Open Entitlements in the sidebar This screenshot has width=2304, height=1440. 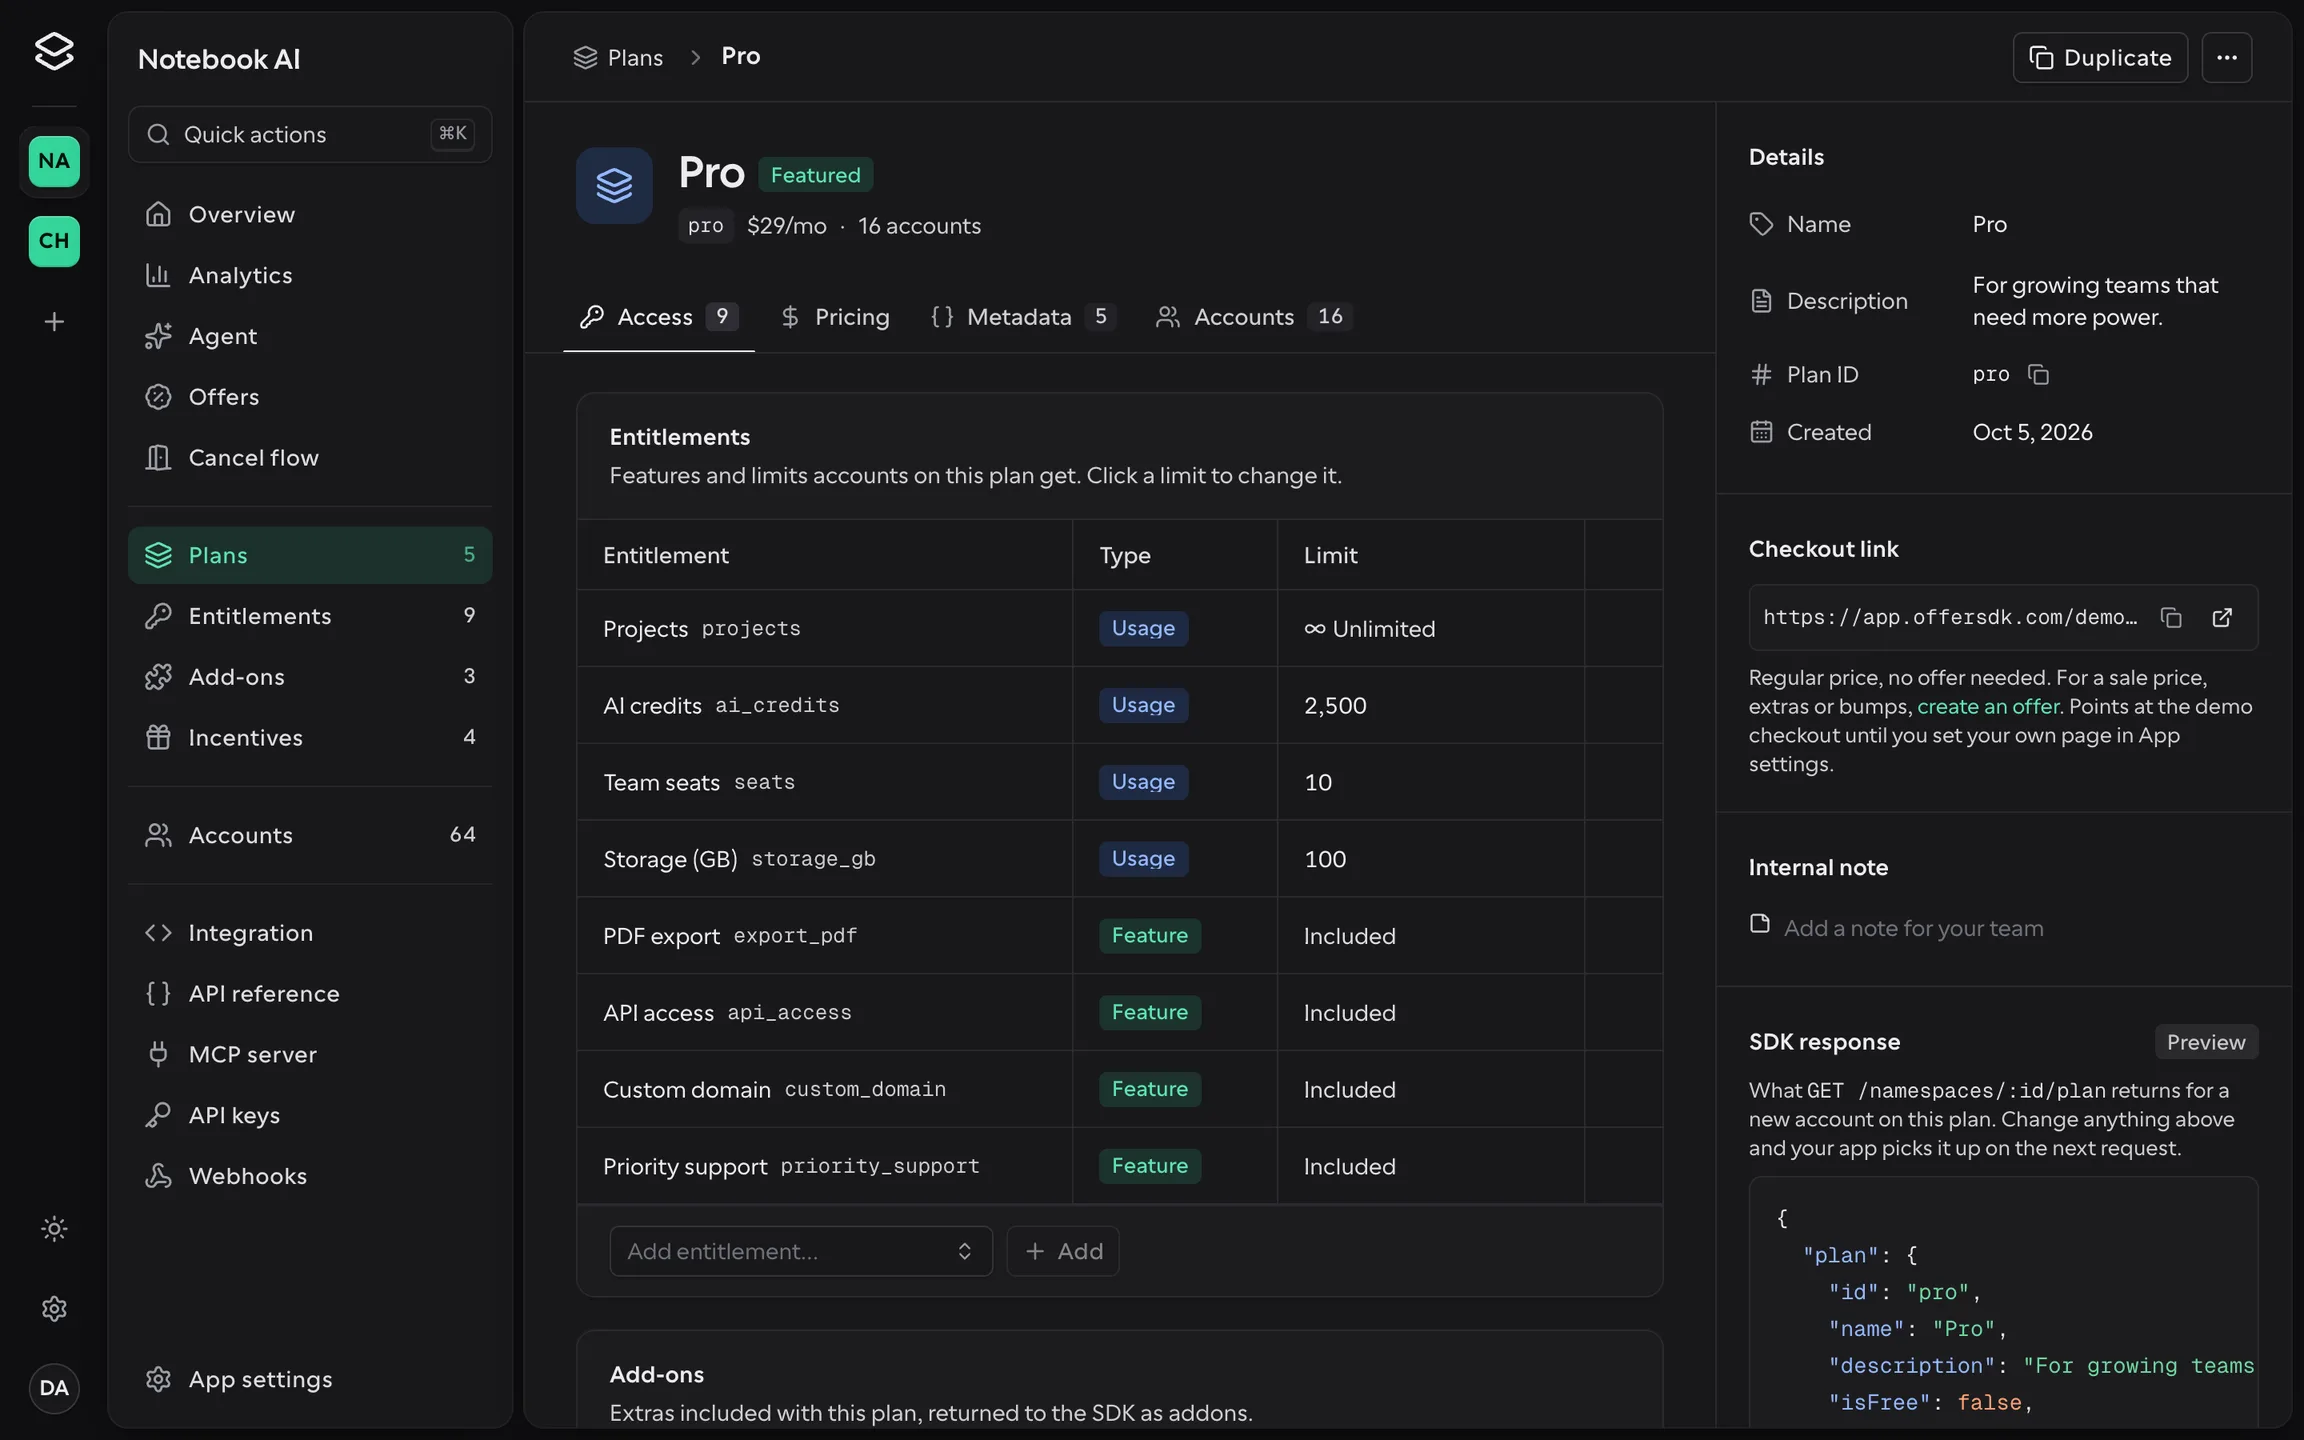pos(310,616)
